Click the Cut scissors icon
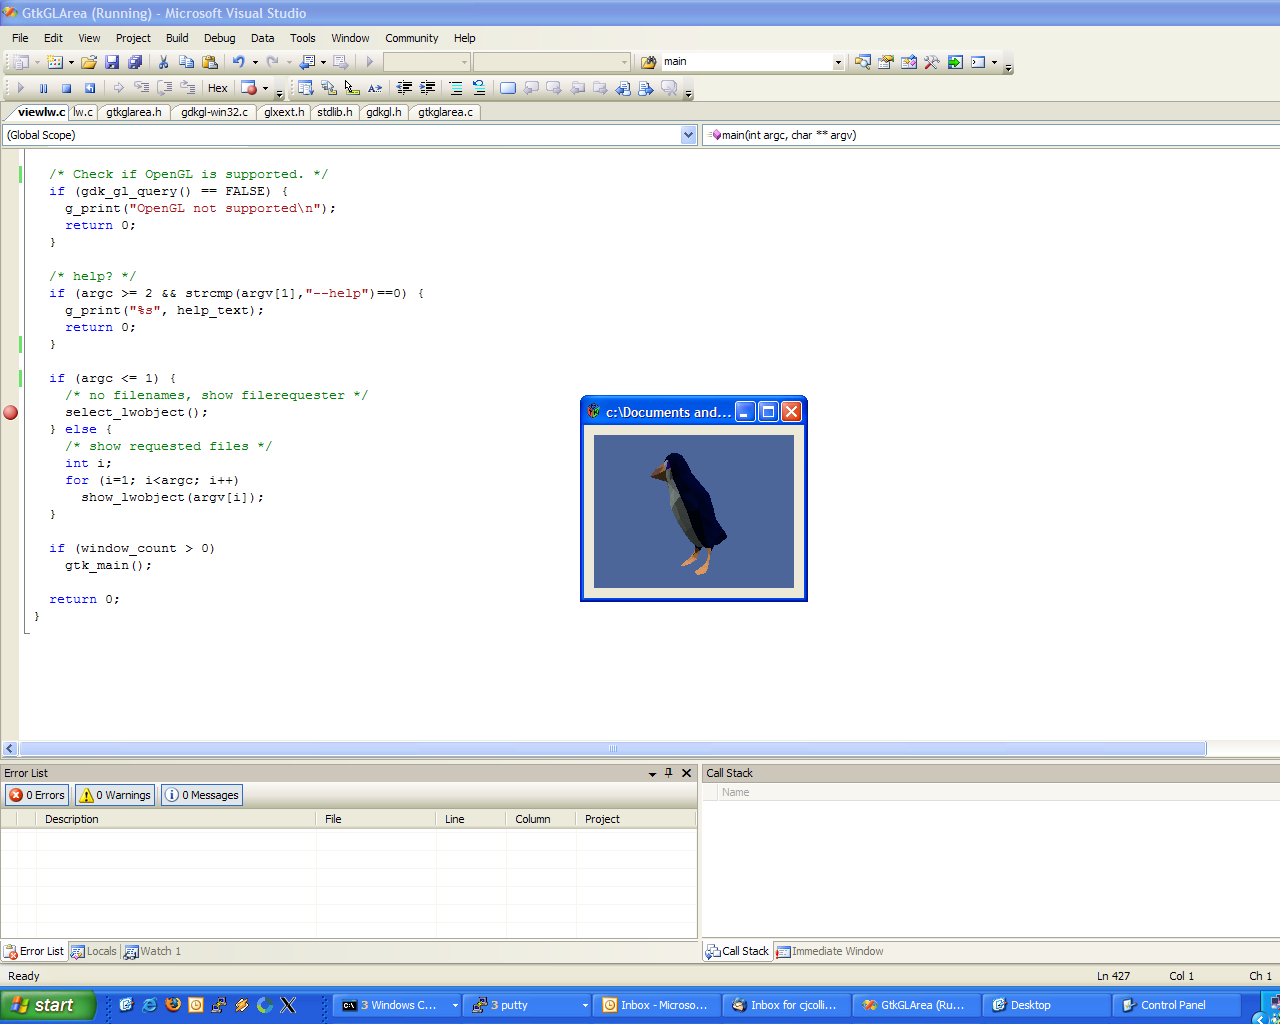Viewport: 1280px width, 1024px height. click(163, 62)
